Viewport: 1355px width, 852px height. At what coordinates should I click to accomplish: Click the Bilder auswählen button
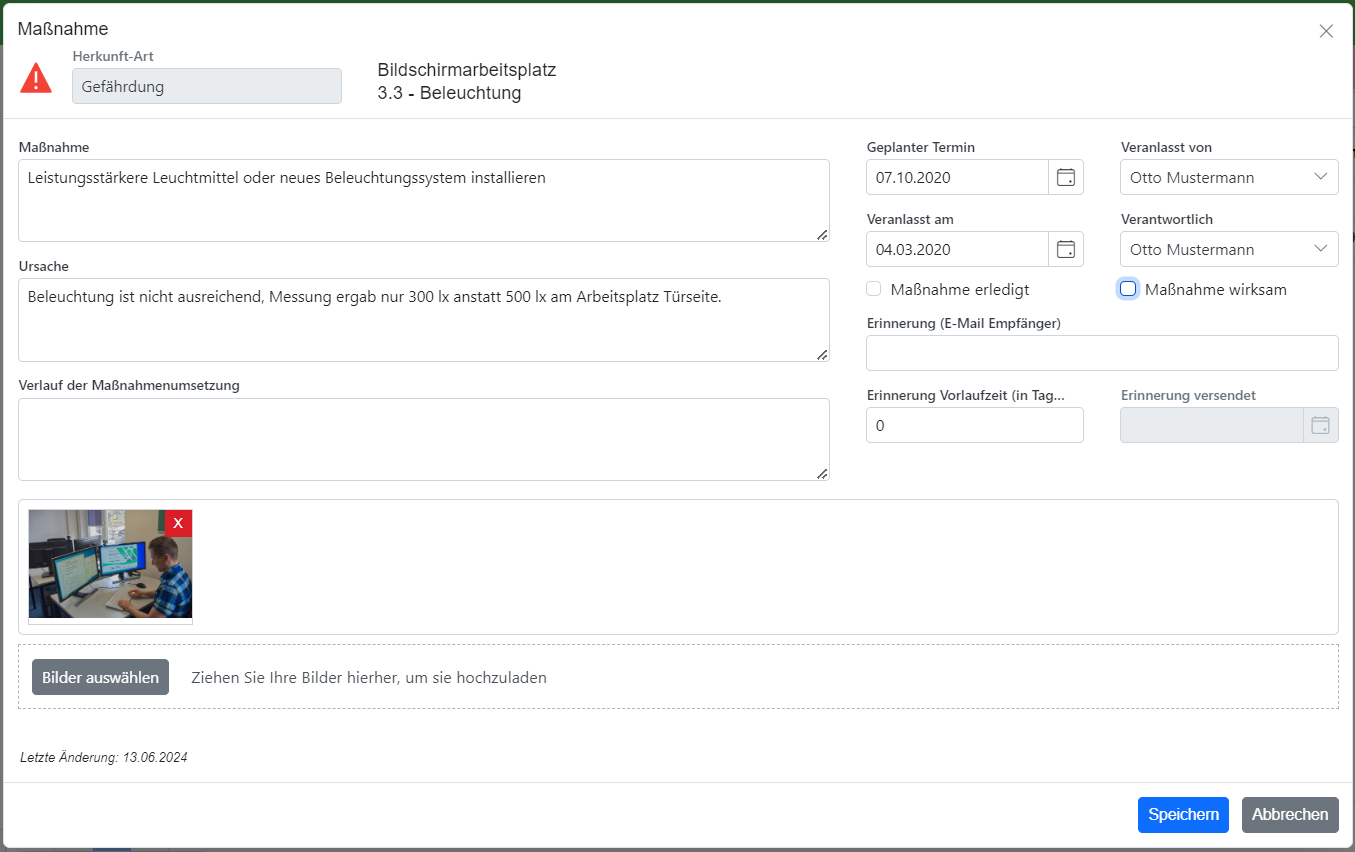click(100, 677)
